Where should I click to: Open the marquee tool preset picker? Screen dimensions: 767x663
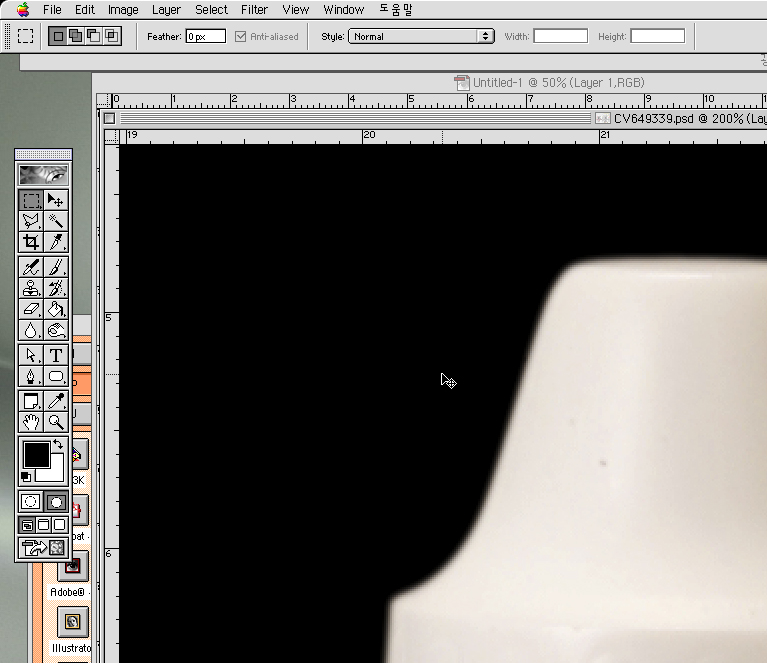[x=25, y=36]
